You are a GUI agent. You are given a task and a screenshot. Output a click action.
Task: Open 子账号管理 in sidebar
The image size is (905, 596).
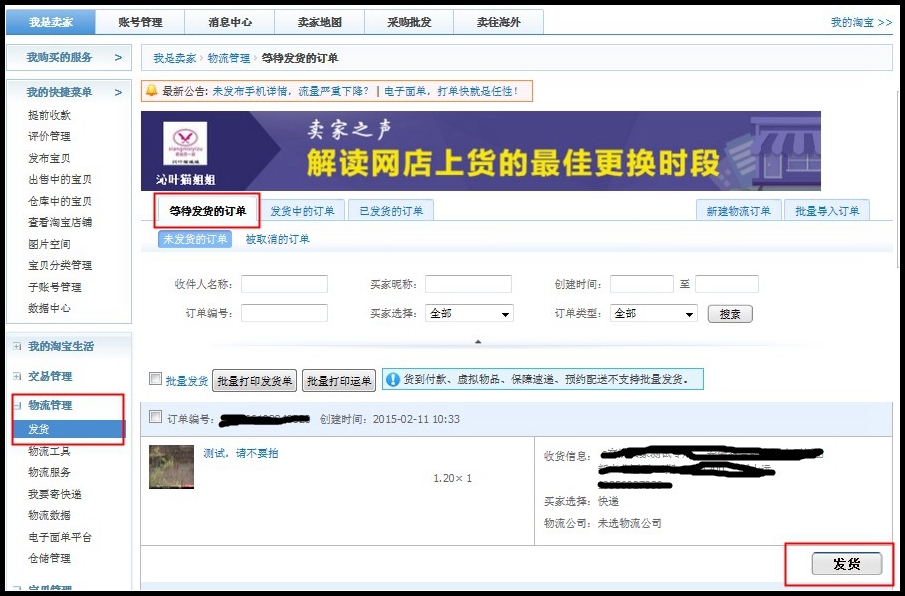tap(55, 287)
